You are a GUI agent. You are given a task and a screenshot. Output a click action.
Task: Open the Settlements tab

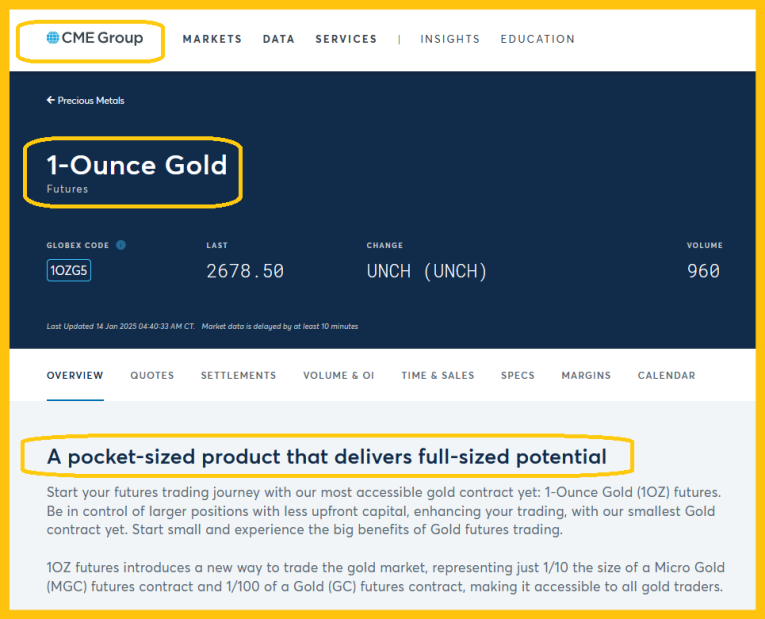coord(238,376)
